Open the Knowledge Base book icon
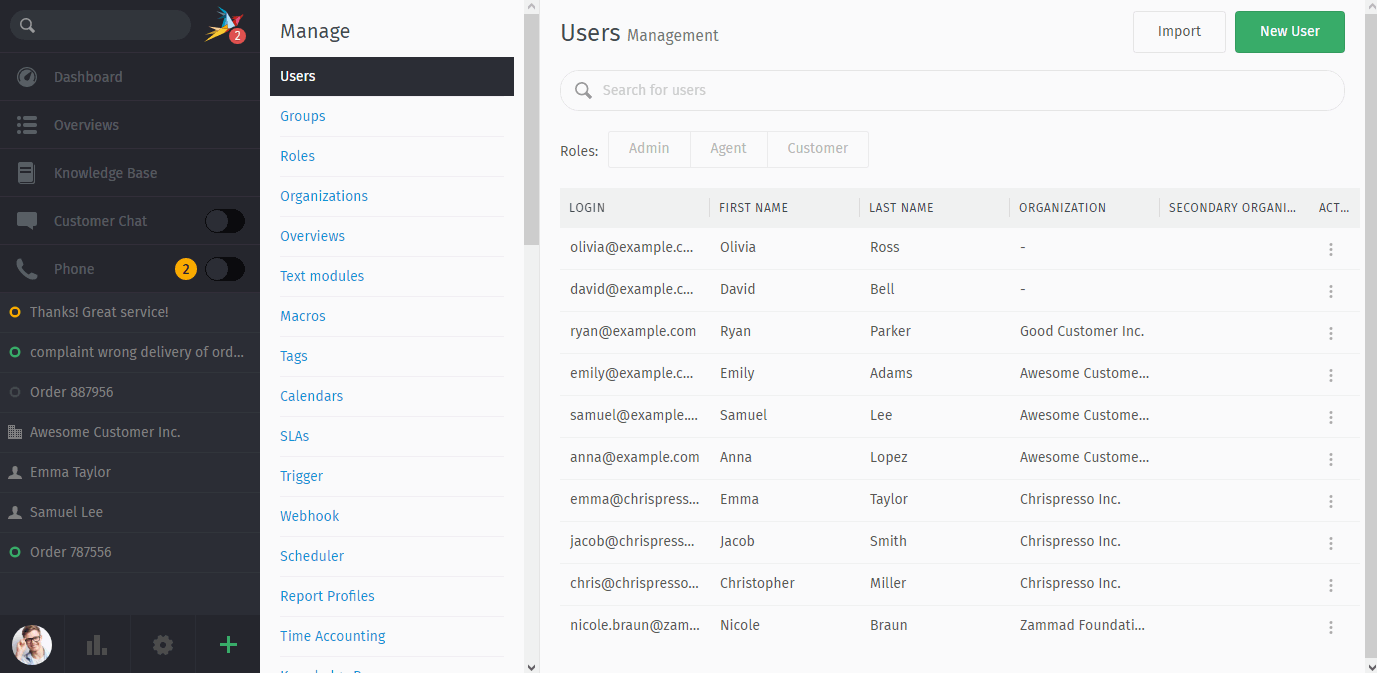Image resolution: width=1377 pixels, height=673 pixels. pos(27,173)
